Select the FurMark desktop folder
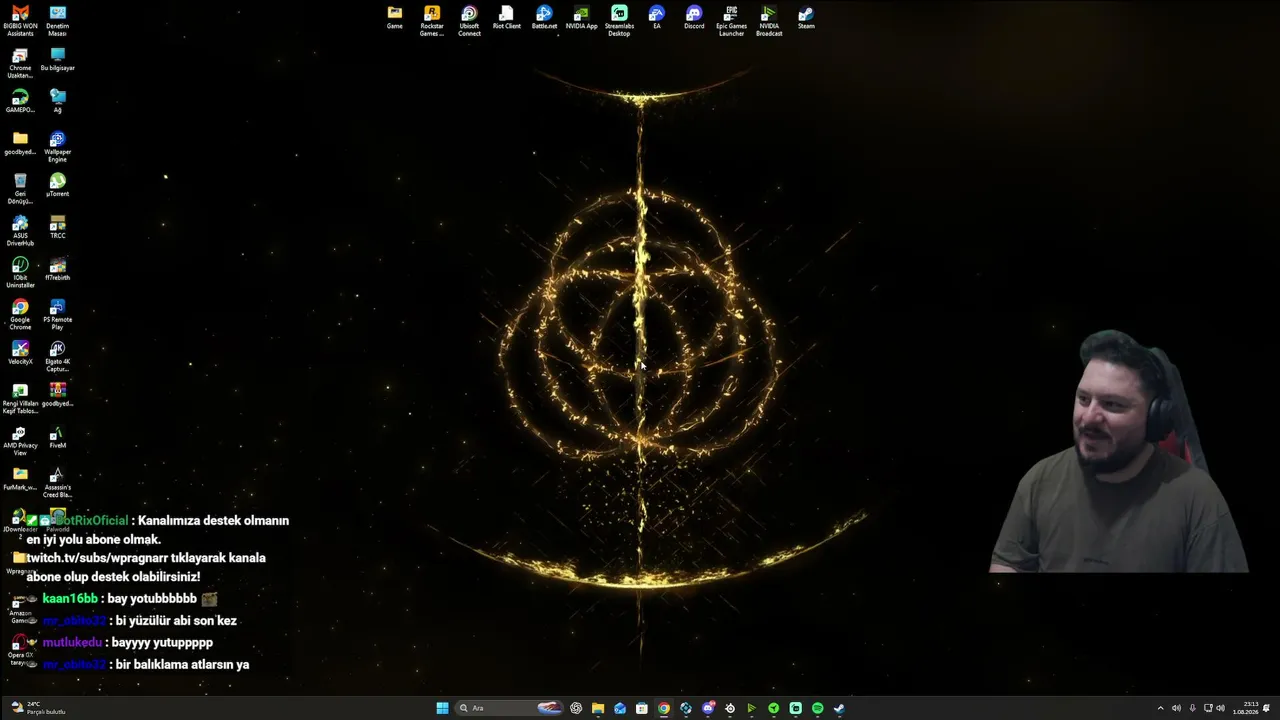Image resolution: width=1280 pixels, height=720 pixels. point(20,479)
